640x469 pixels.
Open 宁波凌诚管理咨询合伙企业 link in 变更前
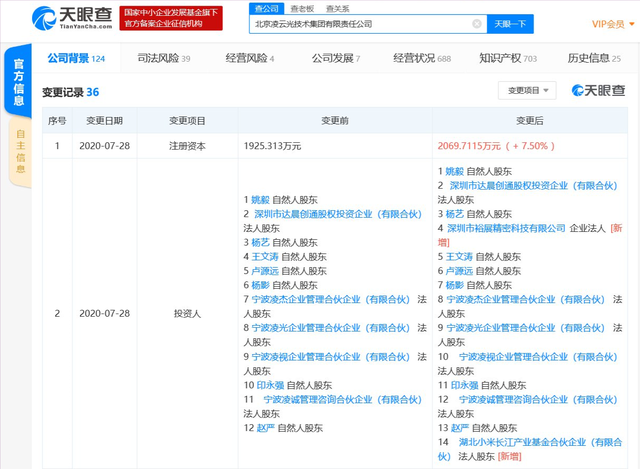pos(342,400)
